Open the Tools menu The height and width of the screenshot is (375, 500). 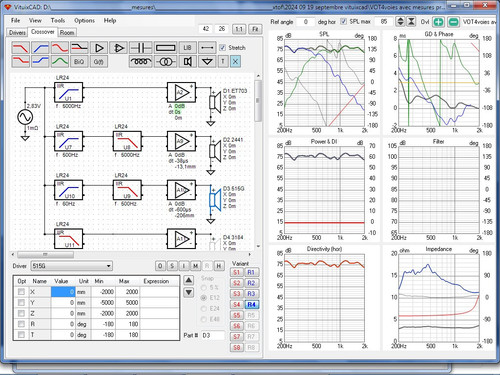58,20
